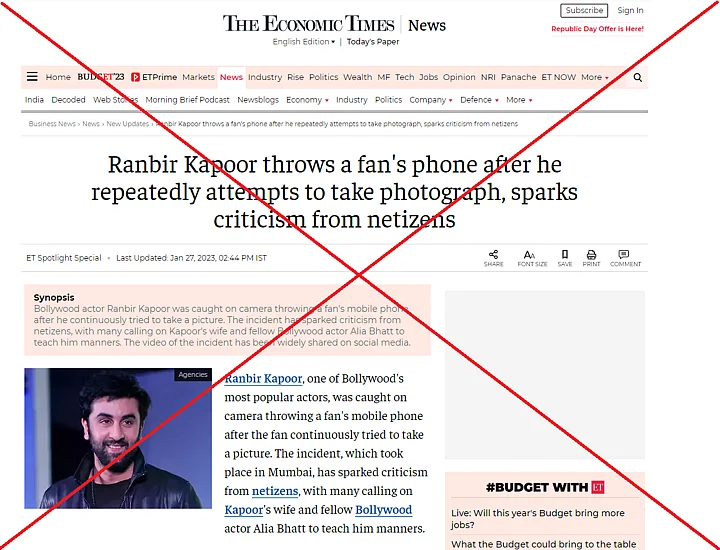Click the Sign In link
This screenshot has height=550, width=720.
click(630, 11)
